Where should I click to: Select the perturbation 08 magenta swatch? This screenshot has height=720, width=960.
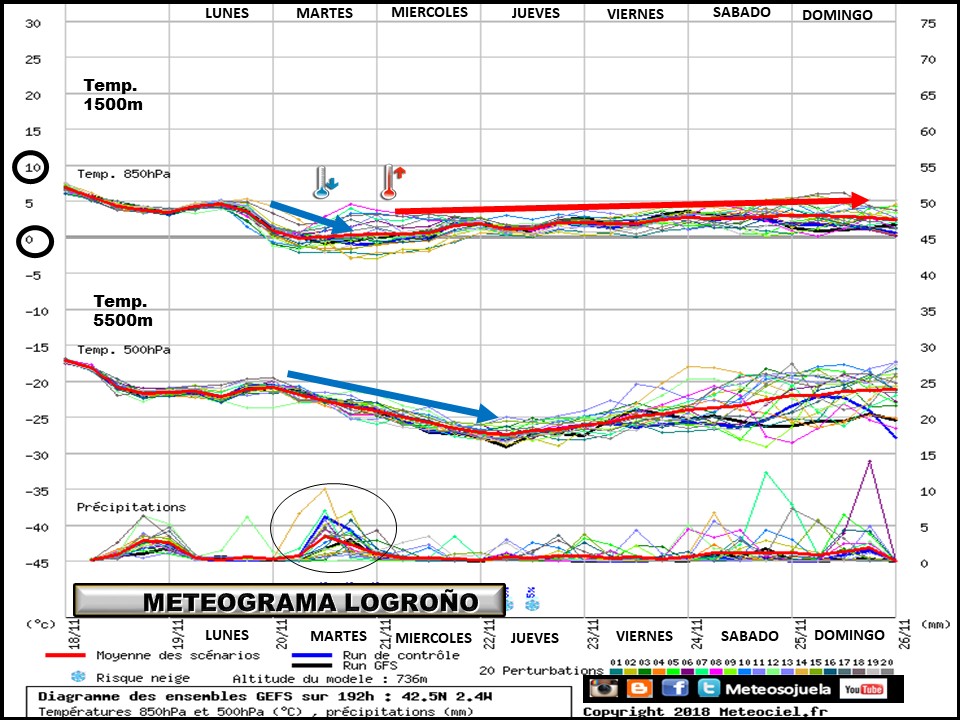tap(716, 672)
